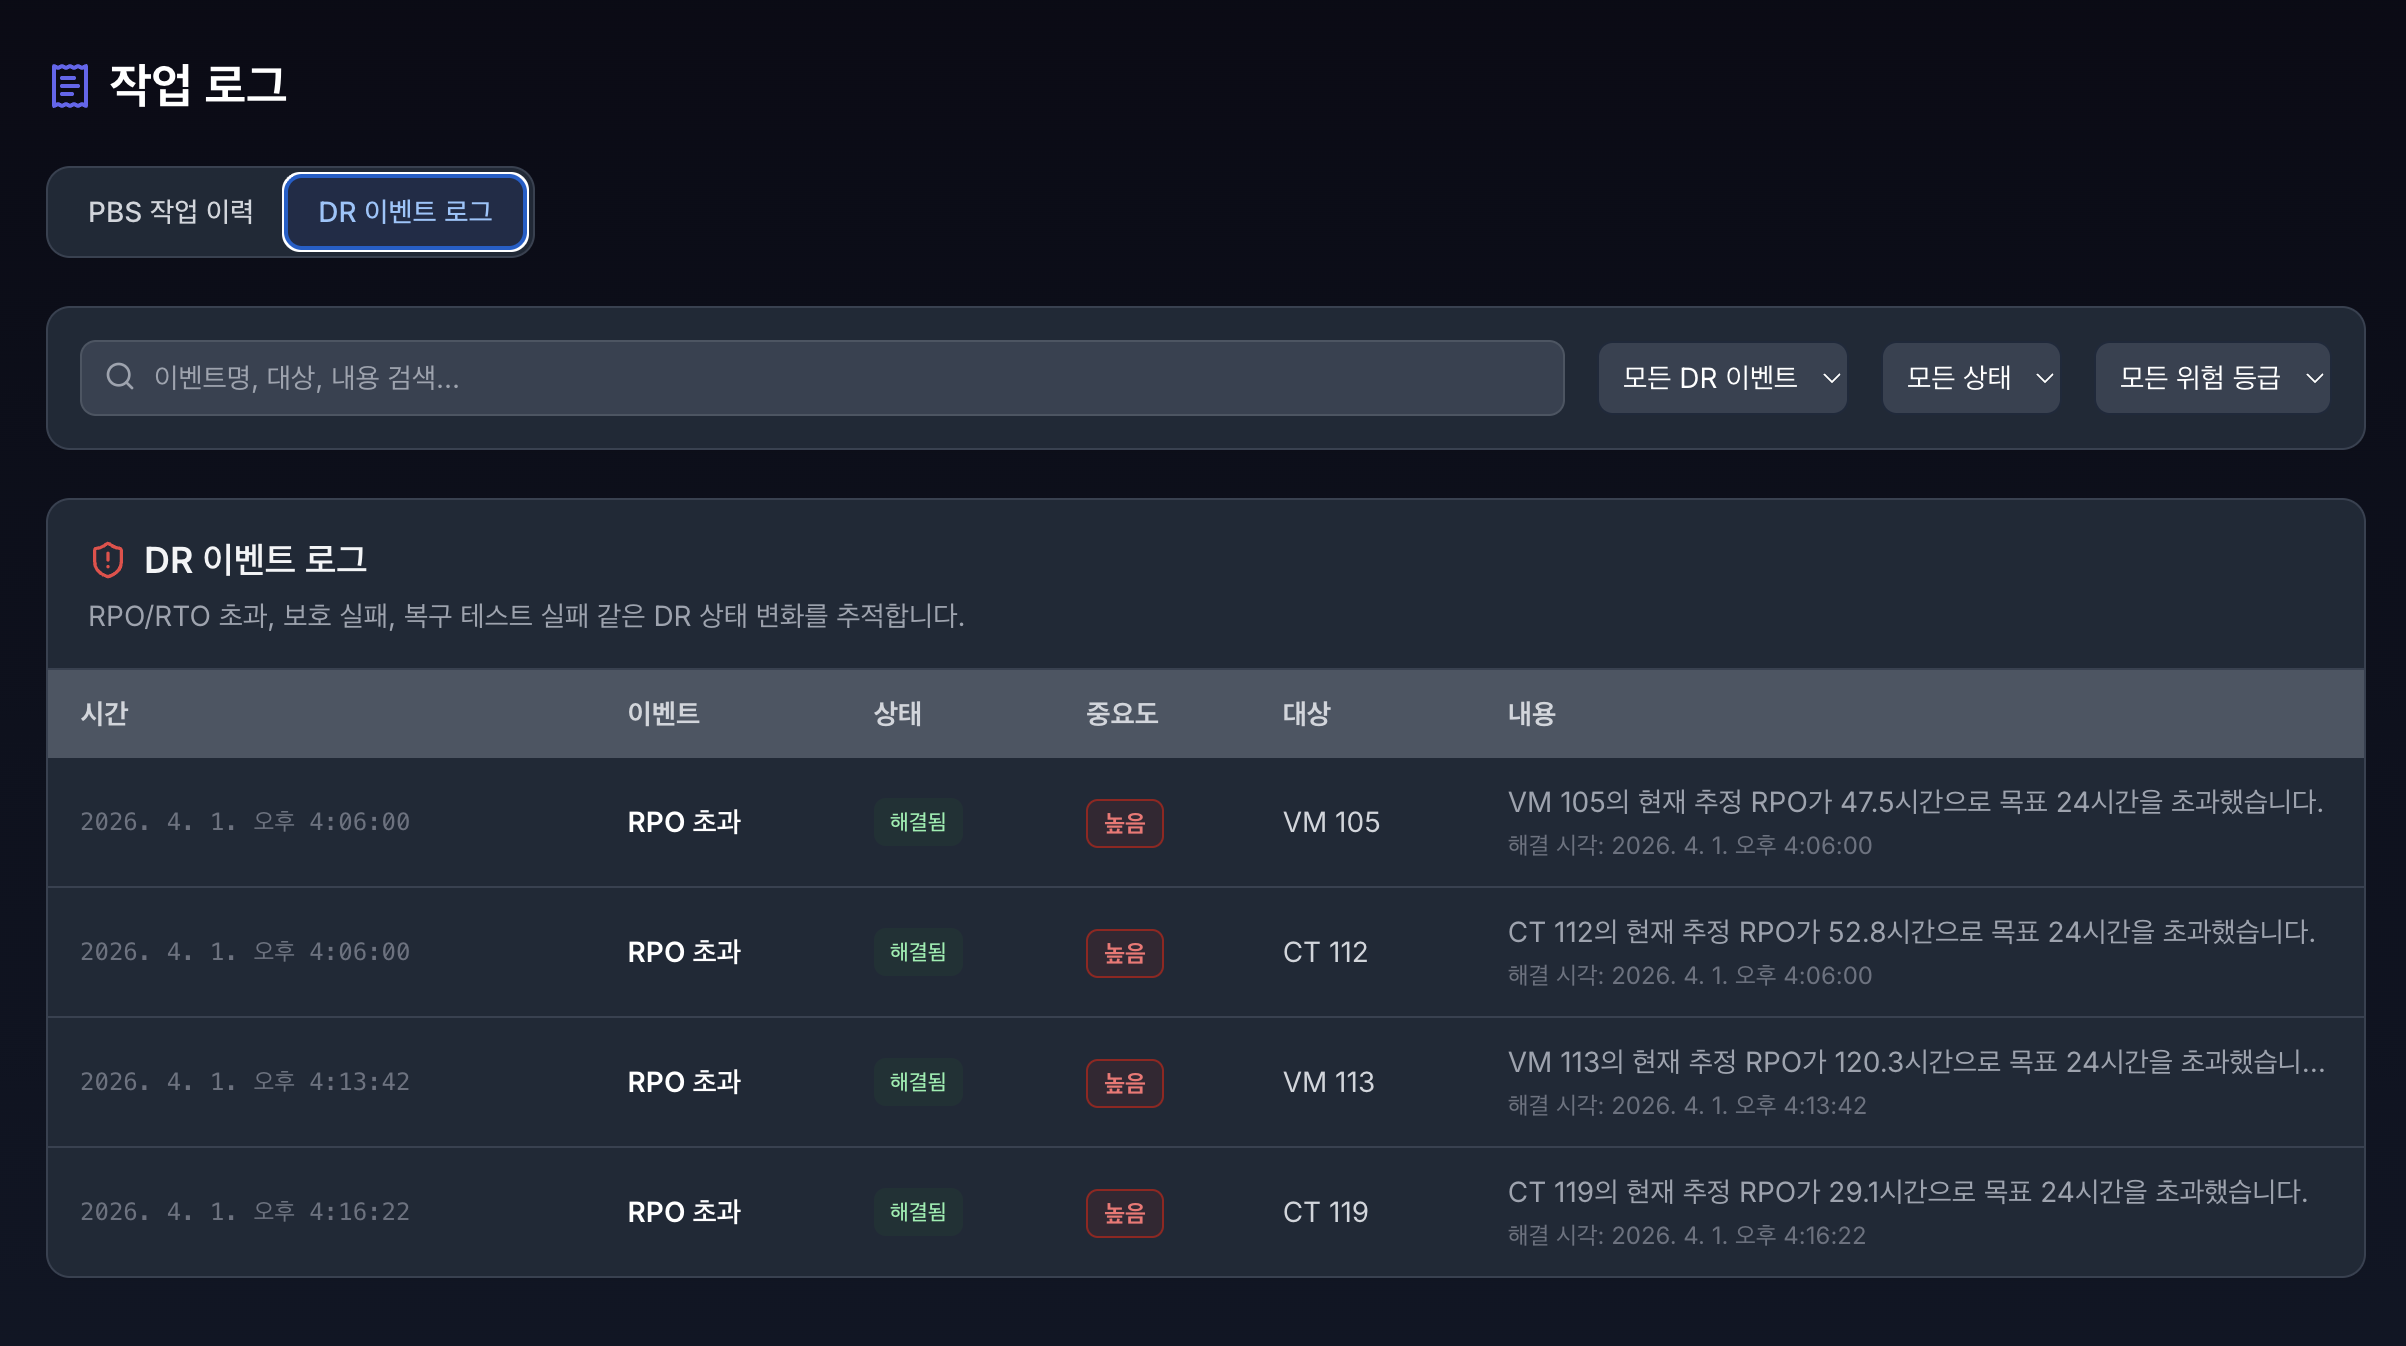The height and width of the screenshot is (1346, 2406).
Task: Expand the 모든 위험 등급 dropdown
Action: [2212, 378]
